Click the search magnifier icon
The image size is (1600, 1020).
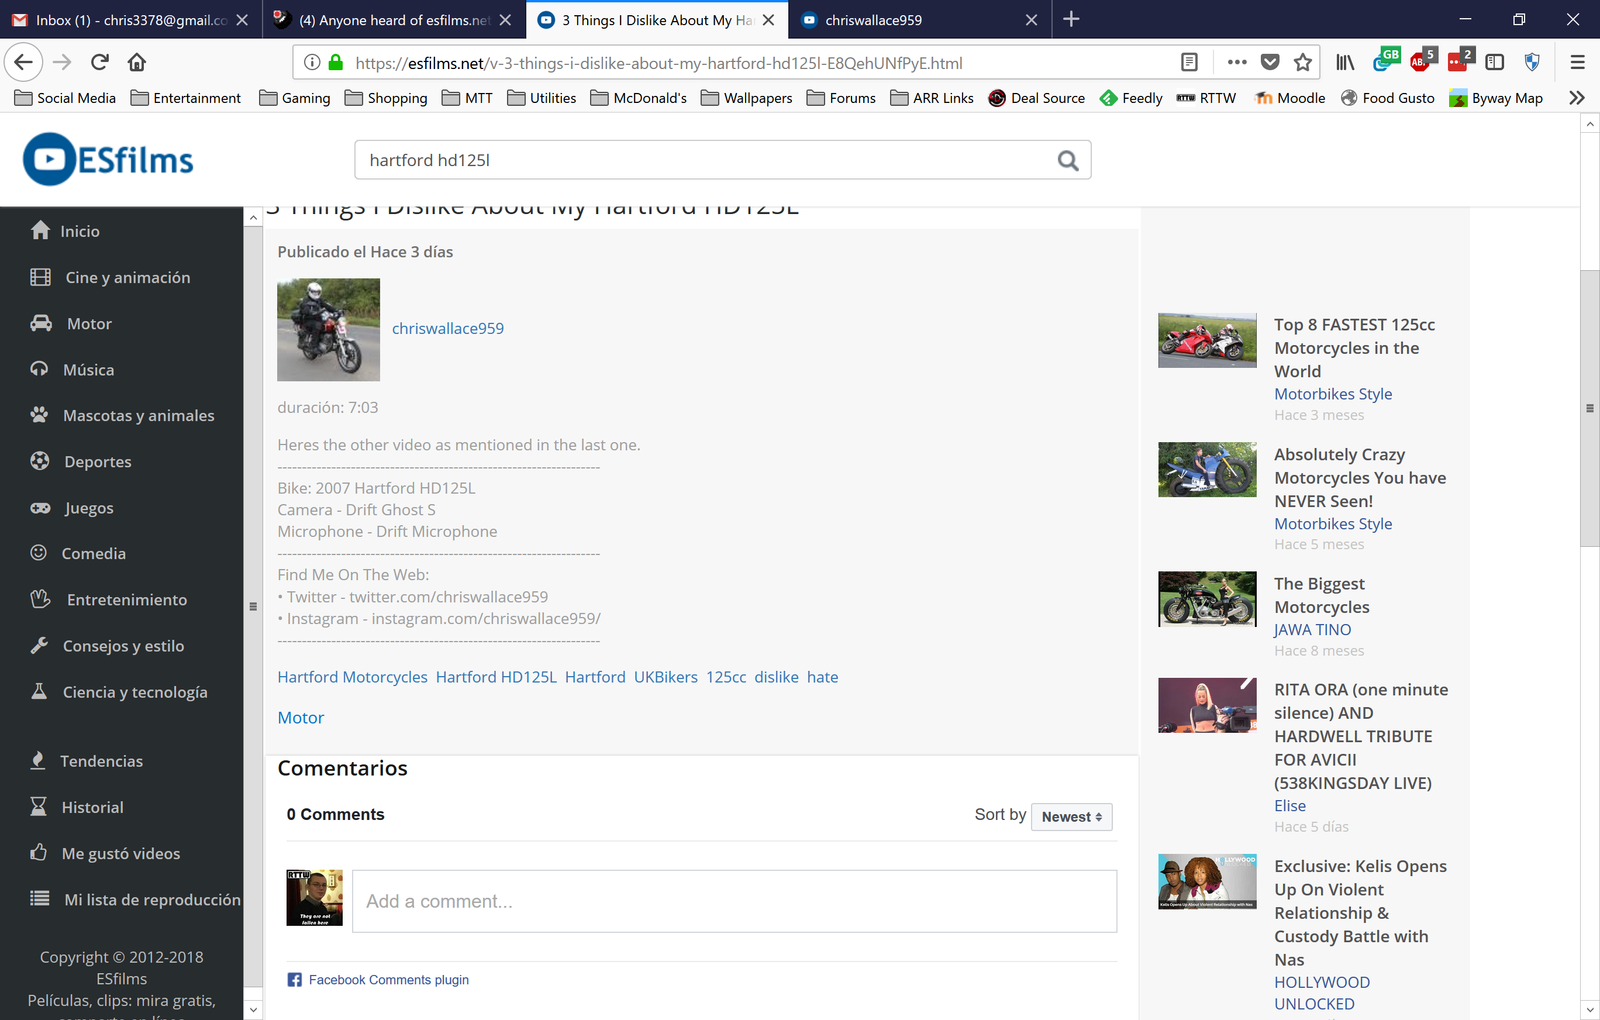(1068, 160)
